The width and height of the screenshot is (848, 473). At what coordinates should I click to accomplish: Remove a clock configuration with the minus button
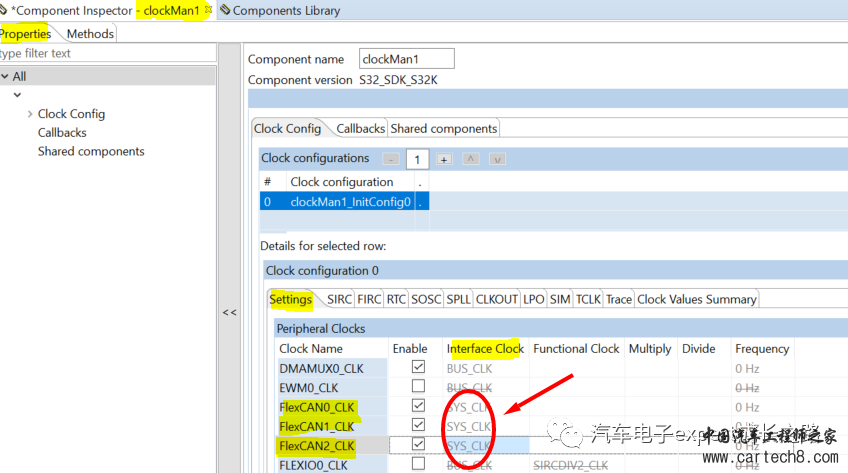[x=390, y=159]
